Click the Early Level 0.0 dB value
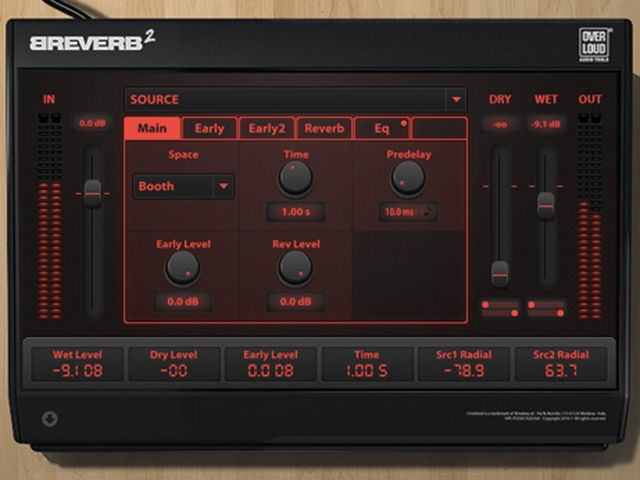This screenshot has height=480, width=640. pyautogui.click(x=182, y=302)
